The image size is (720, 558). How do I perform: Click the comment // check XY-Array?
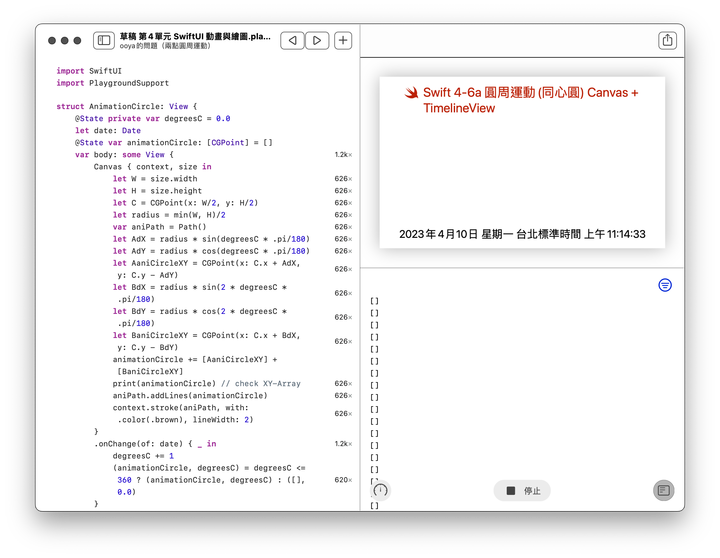point(261,383)
